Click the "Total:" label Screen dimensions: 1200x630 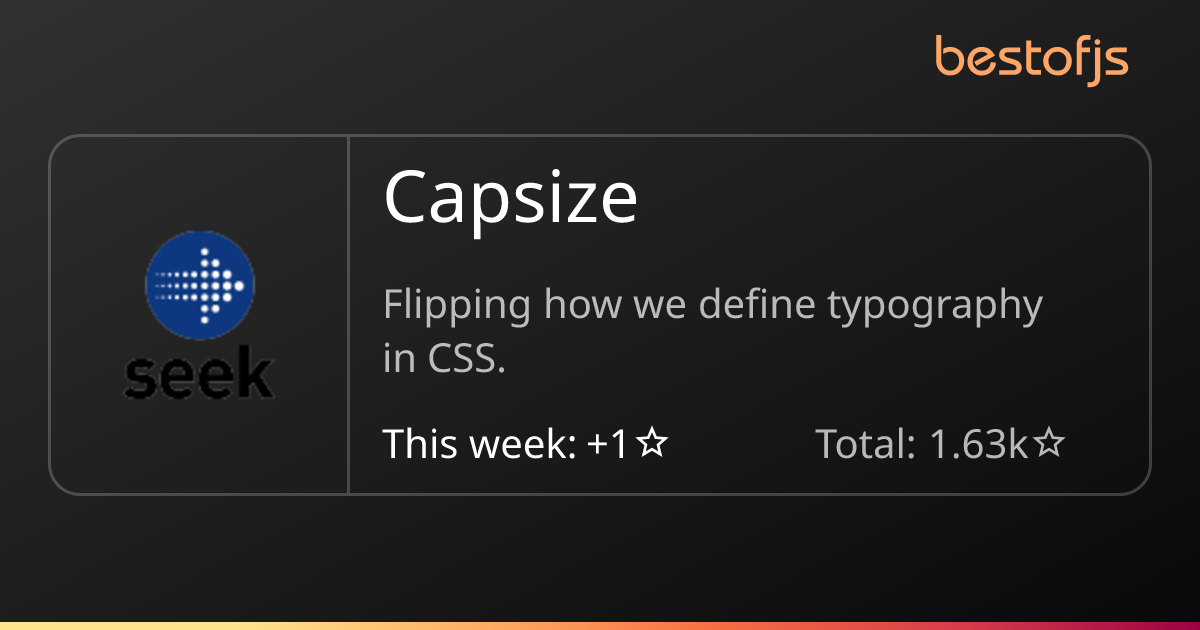coord(866,443)
